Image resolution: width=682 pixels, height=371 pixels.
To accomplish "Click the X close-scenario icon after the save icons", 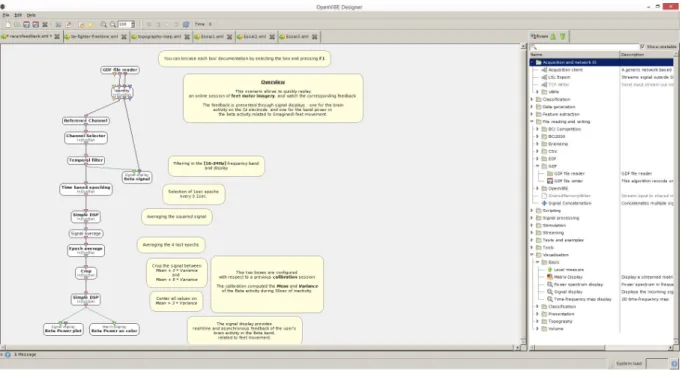I will (x=45, y=24).
